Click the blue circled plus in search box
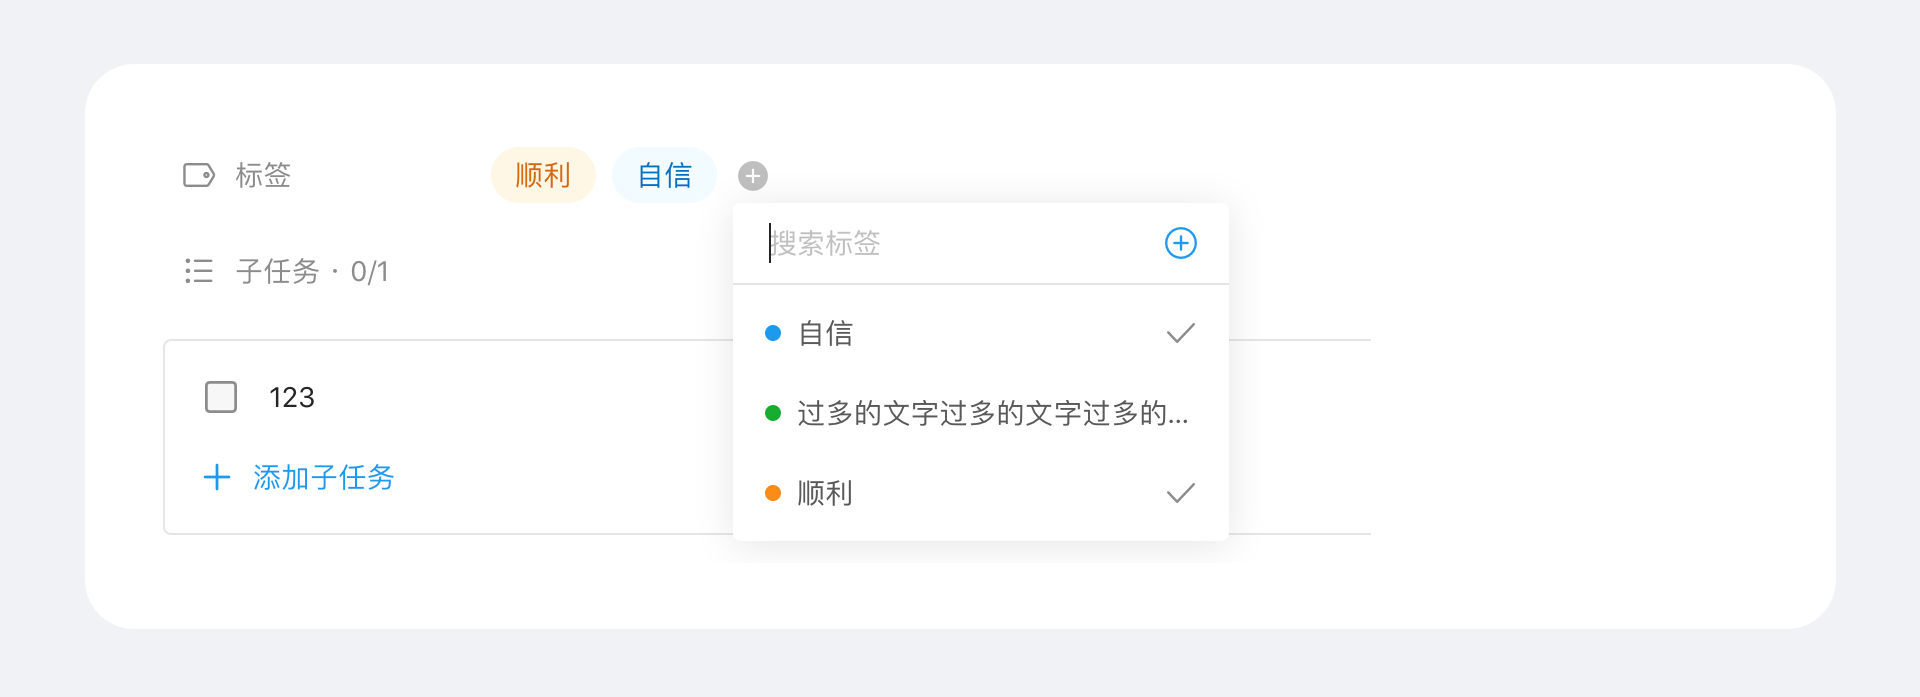 pos(1181,243)
